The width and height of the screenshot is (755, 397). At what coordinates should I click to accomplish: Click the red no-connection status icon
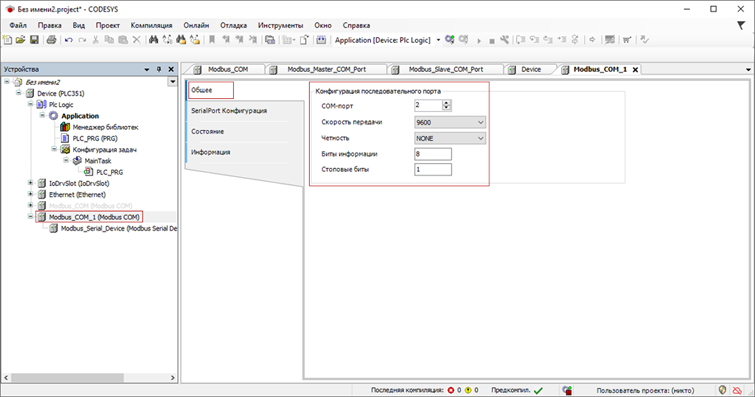(737, 390)
